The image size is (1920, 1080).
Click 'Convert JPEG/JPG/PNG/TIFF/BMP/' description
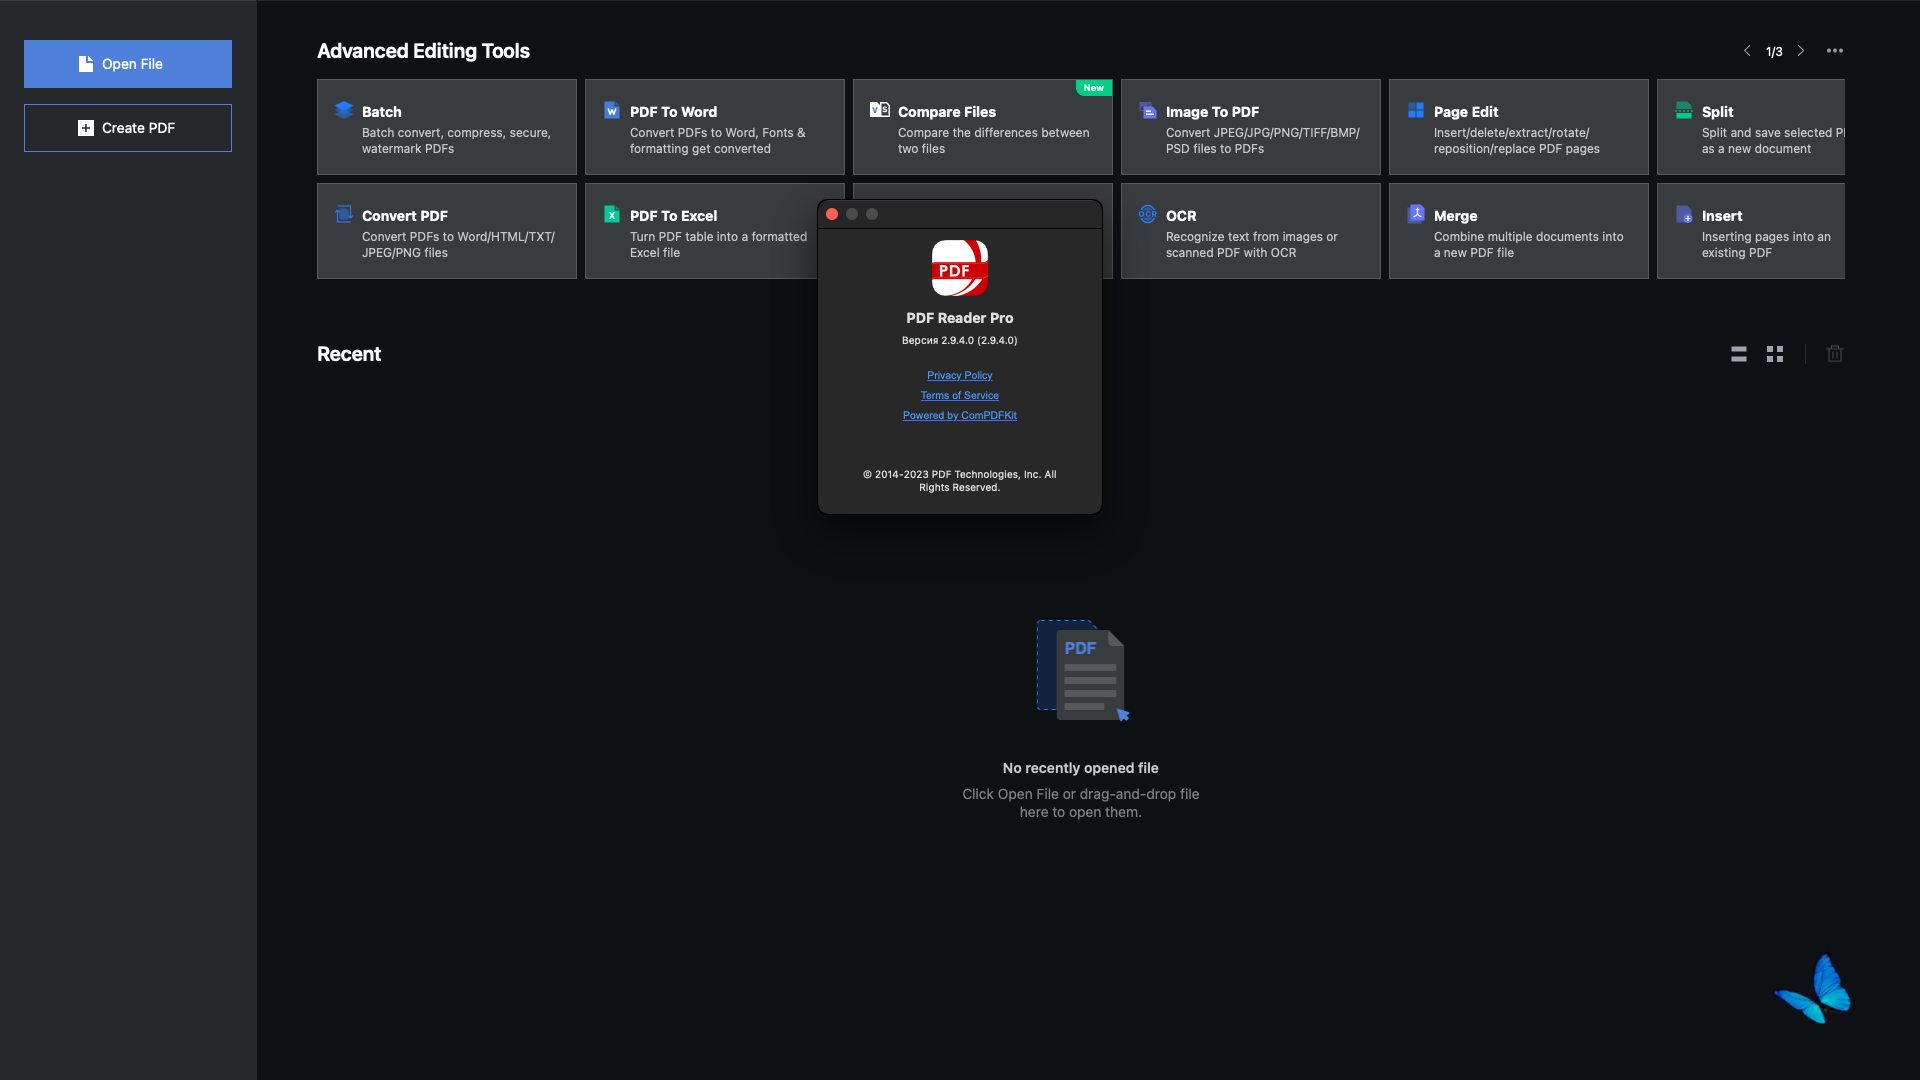1263,141
